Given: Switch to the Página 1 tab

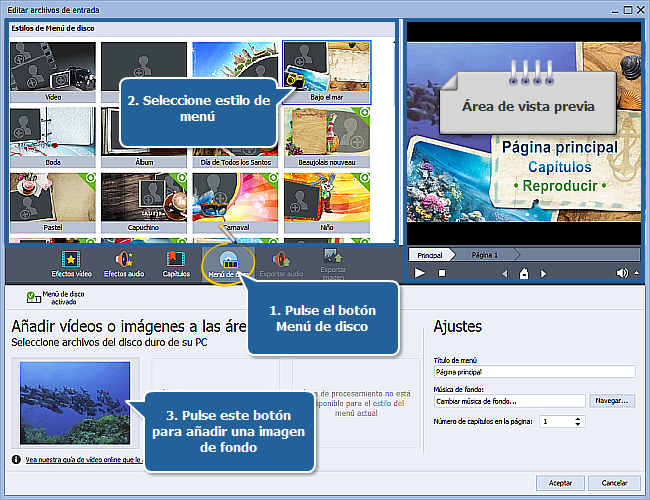Looking at the screenshot, I should pyautogui.click(x=484, y=255).
